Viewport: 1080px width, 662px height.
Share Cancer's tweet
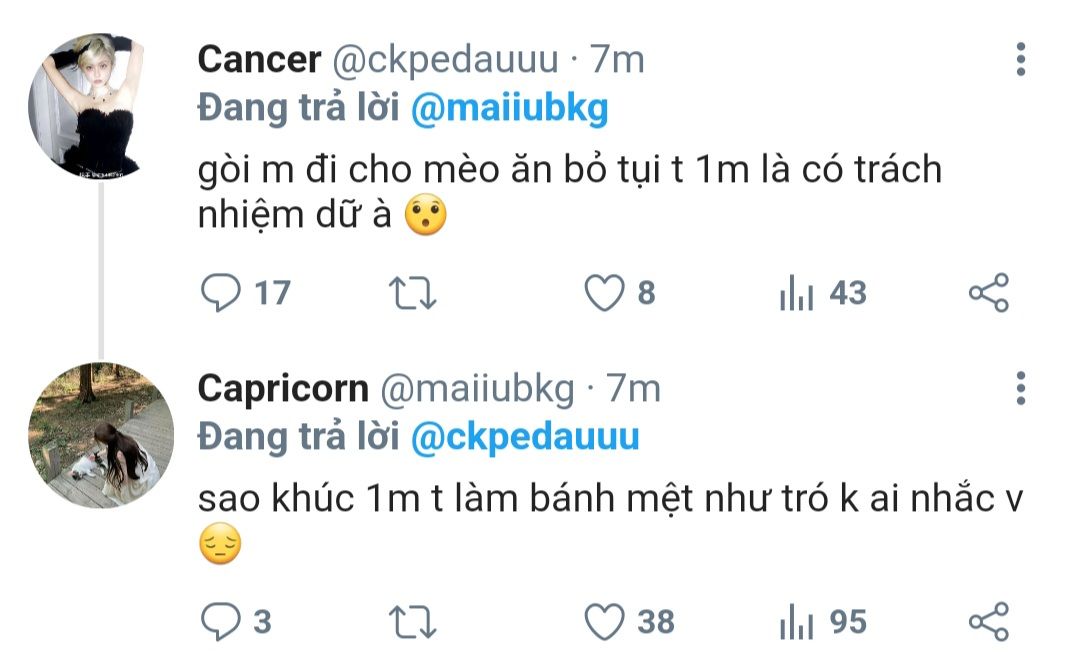coord(989,293)
